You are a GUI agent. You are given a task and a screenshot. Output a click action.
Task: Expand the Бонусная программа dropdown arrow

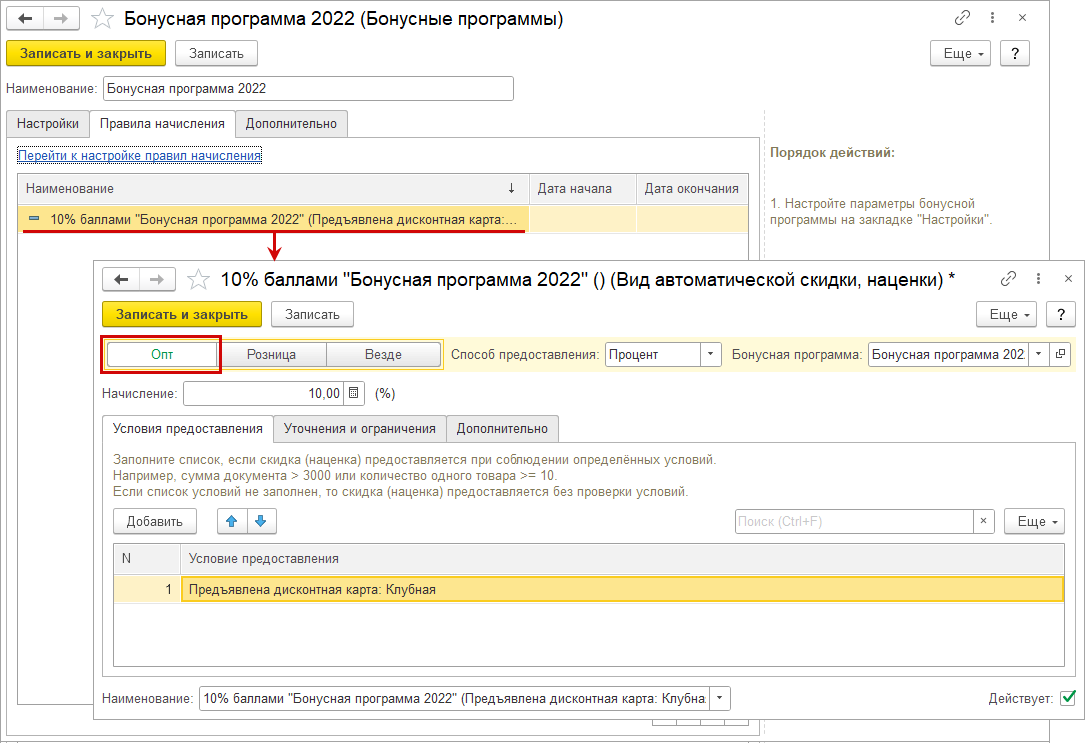(x=1038, y=354)
